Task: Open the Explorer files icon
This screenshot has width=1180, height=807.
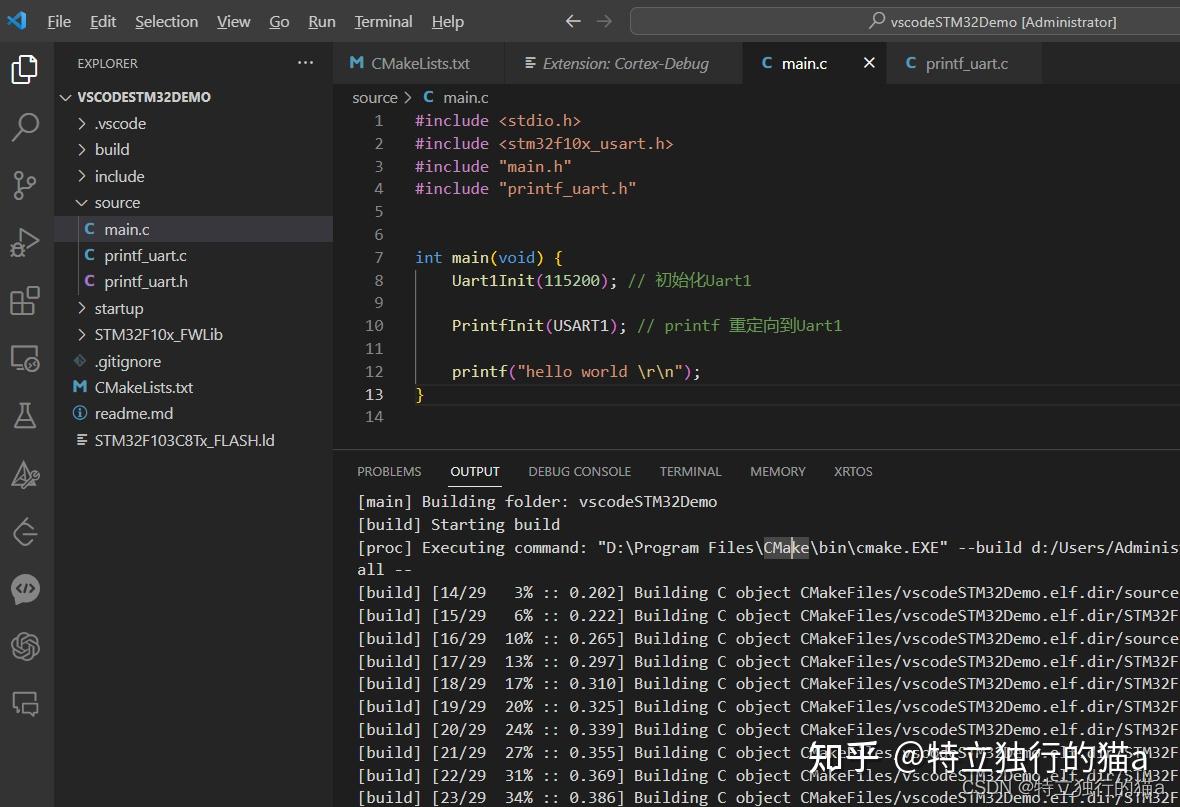Action: (x=25, y=68)
